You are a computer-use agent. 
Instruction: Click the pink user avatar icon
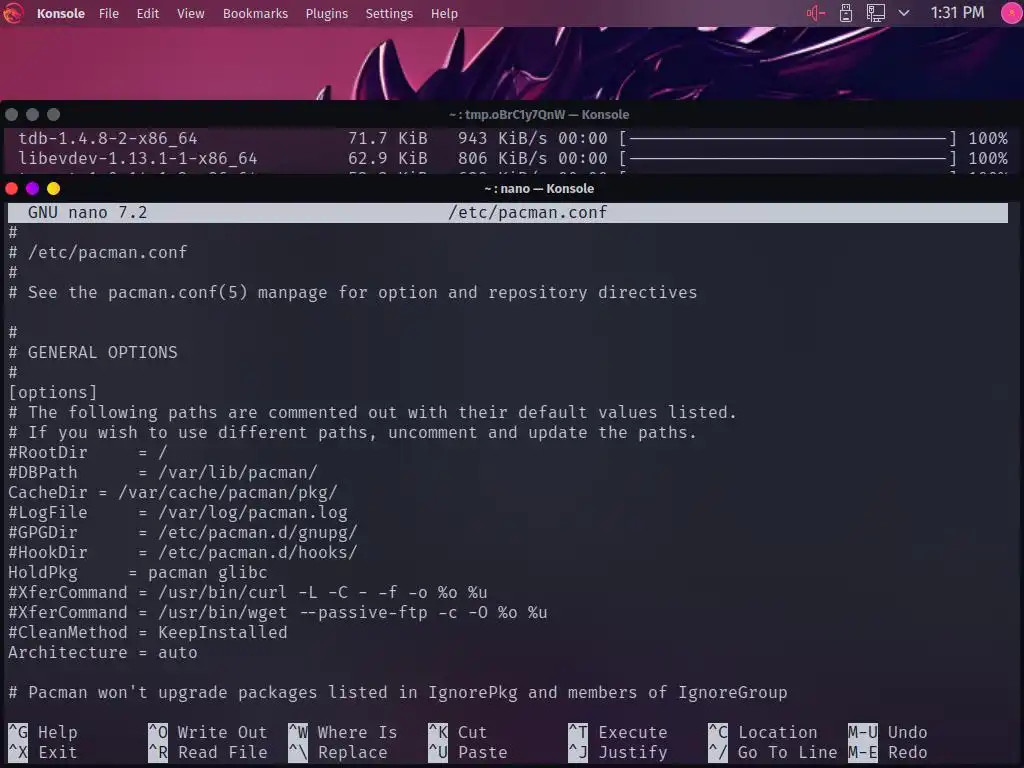pos(1012,13)
